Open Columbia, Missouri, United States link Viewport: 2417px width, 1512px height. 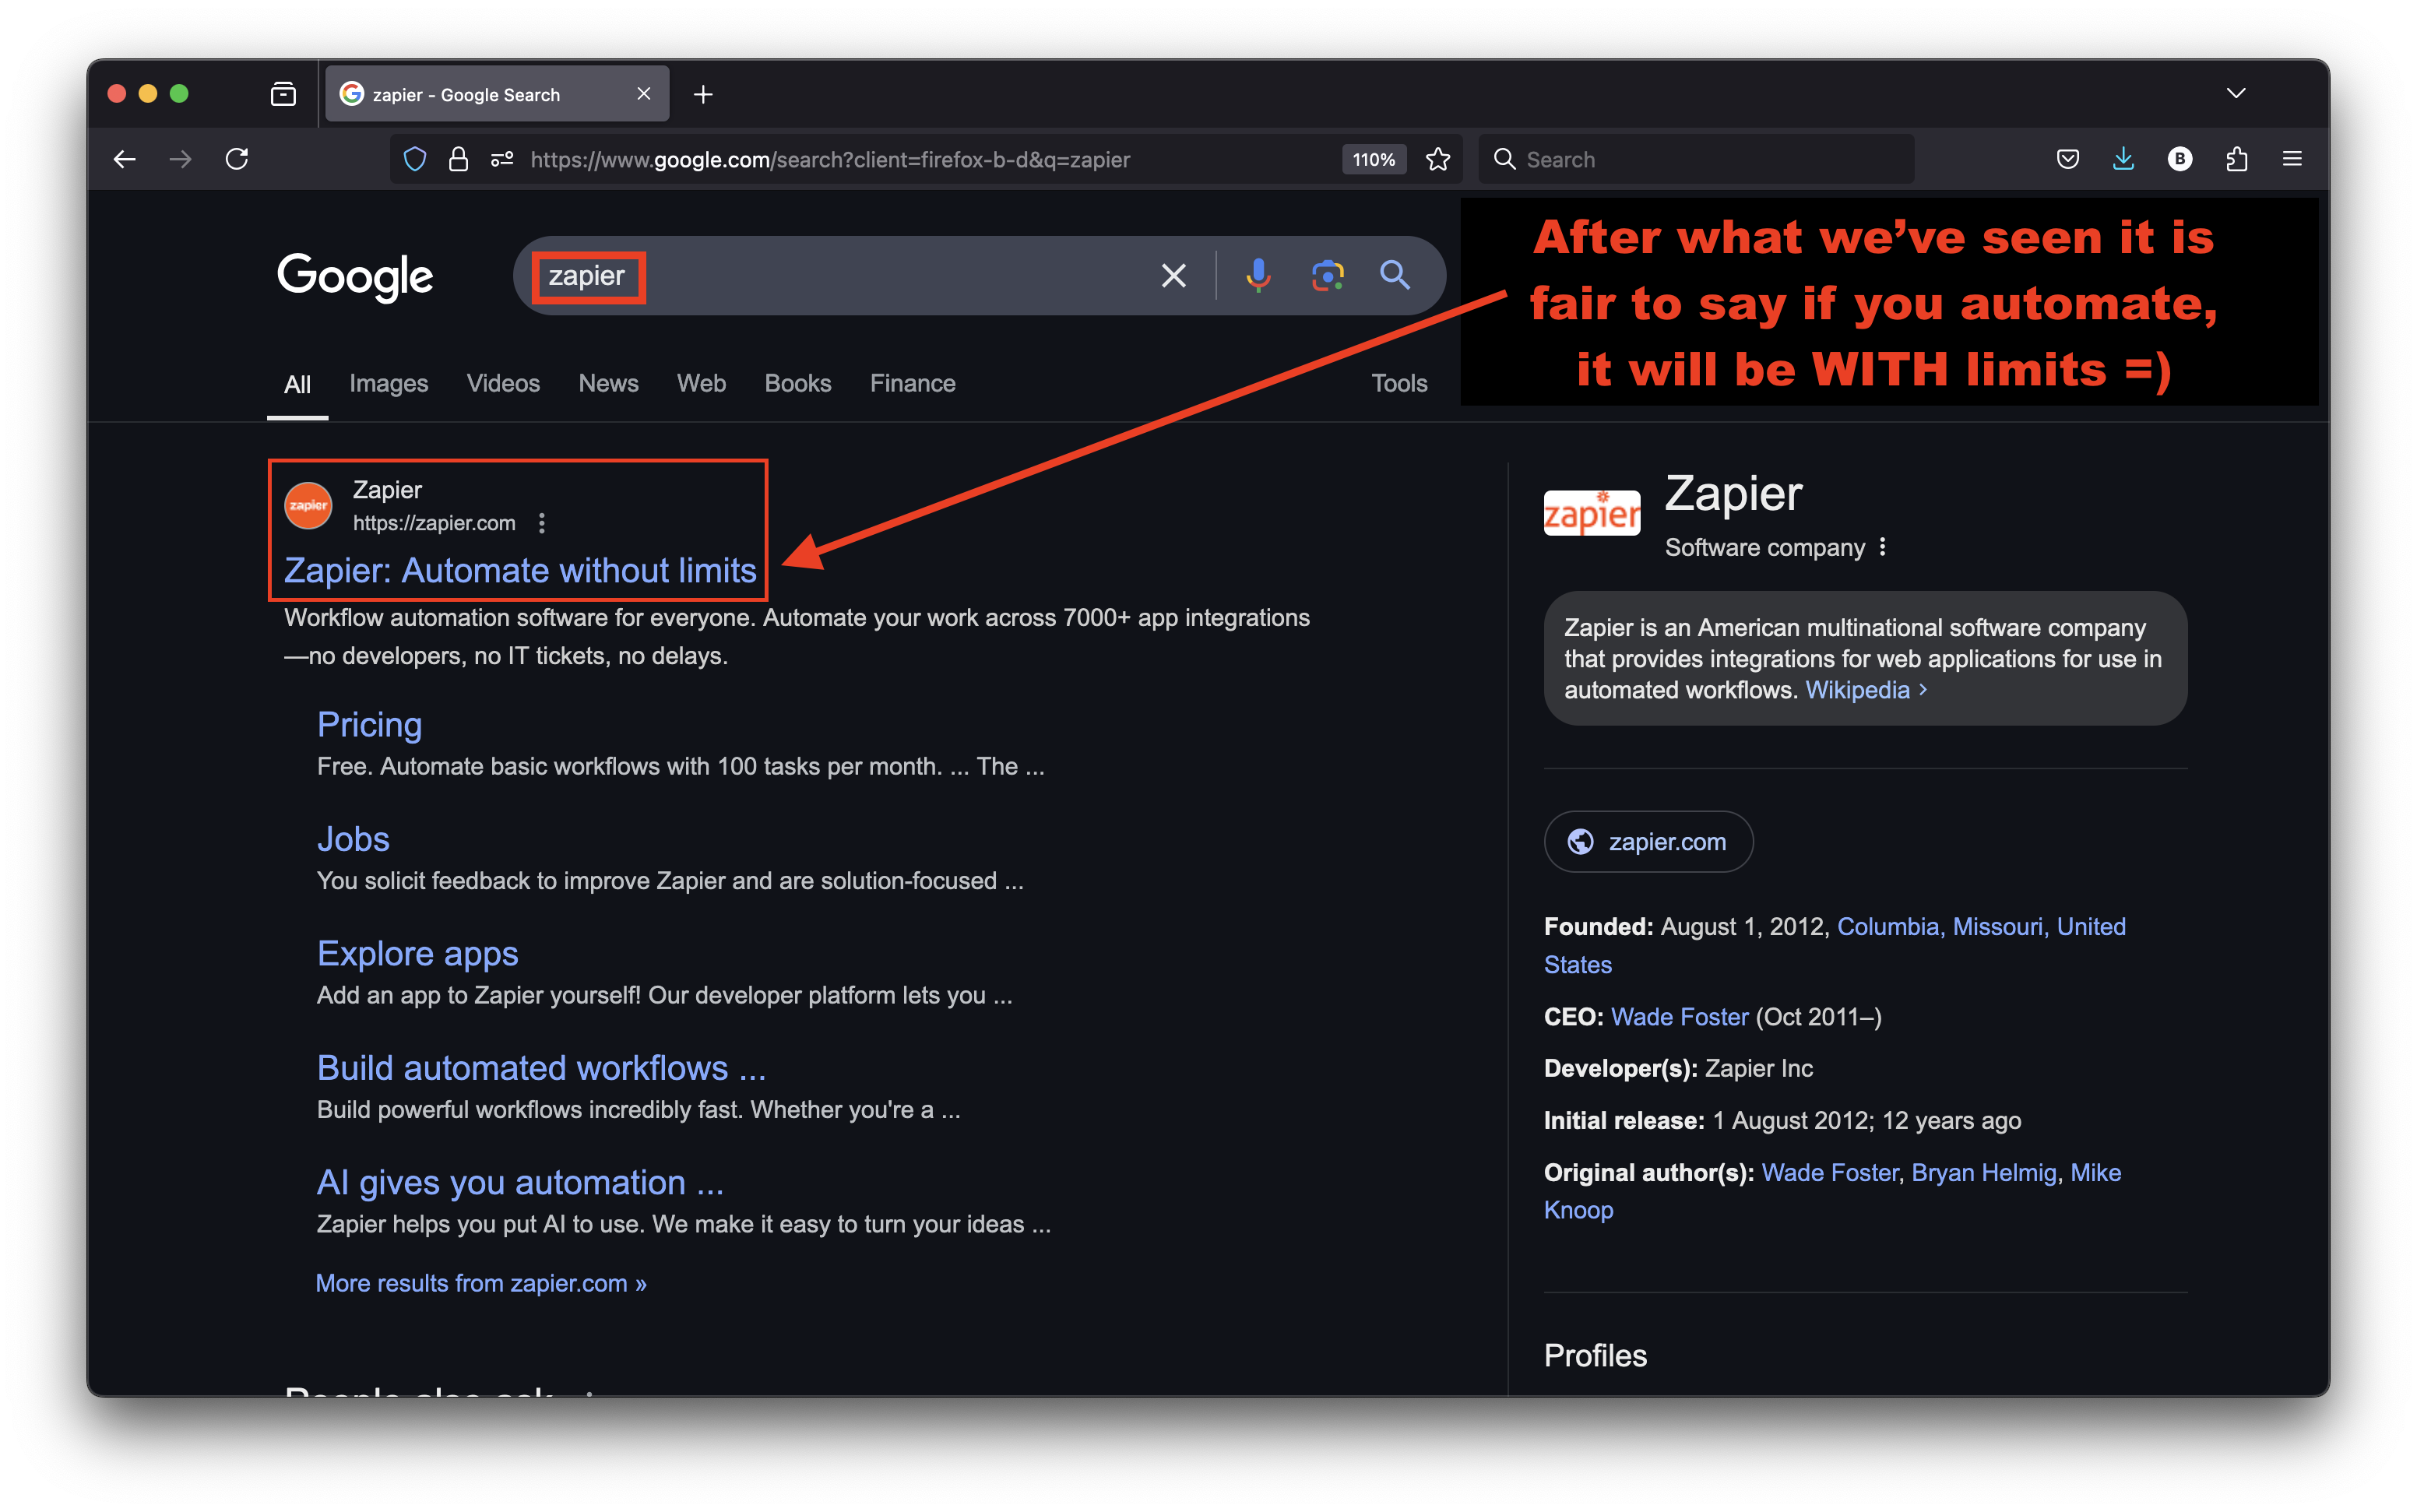tap(1980, 927)
